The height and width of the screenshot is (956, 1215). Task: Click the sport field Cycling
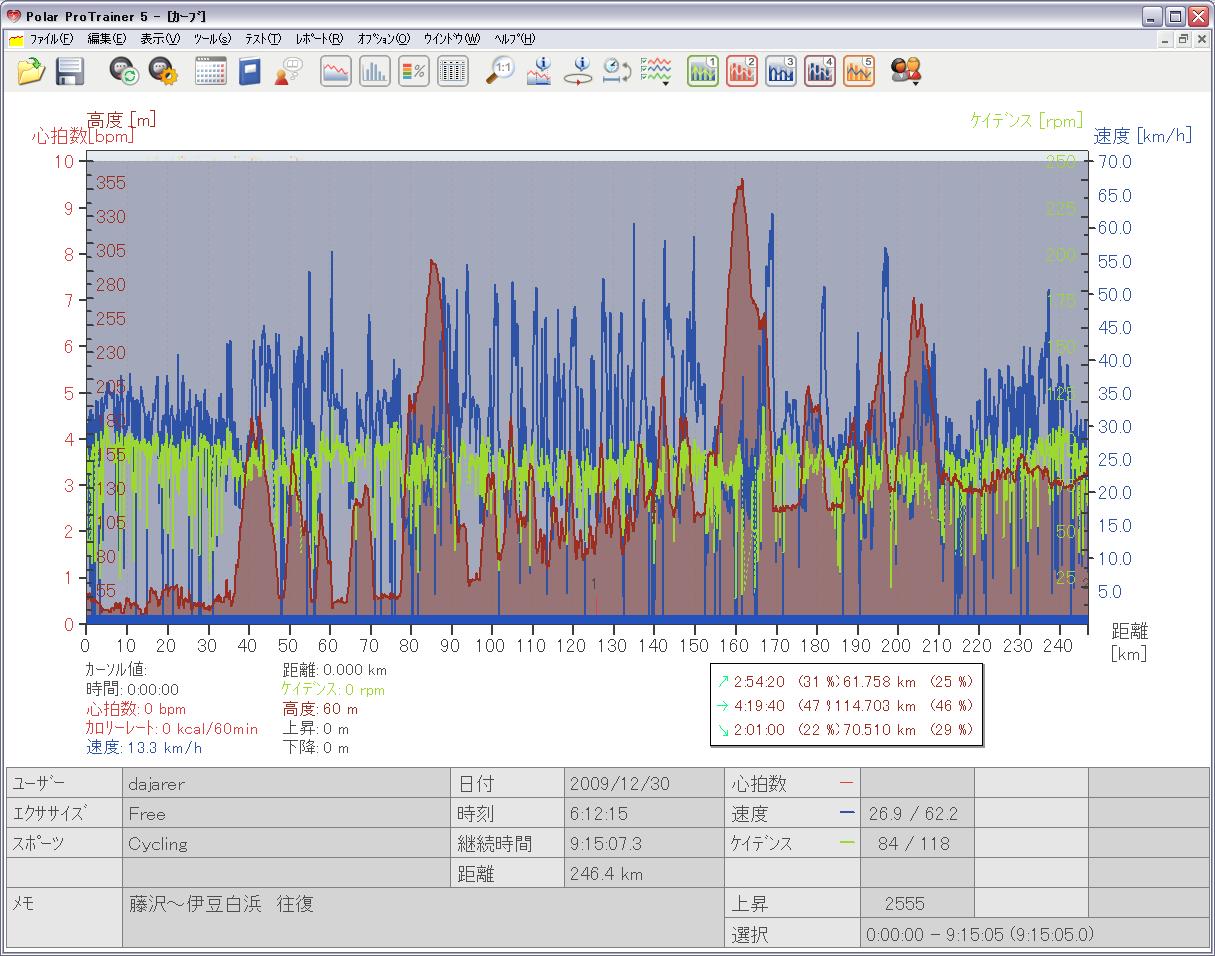click(286, 844)
